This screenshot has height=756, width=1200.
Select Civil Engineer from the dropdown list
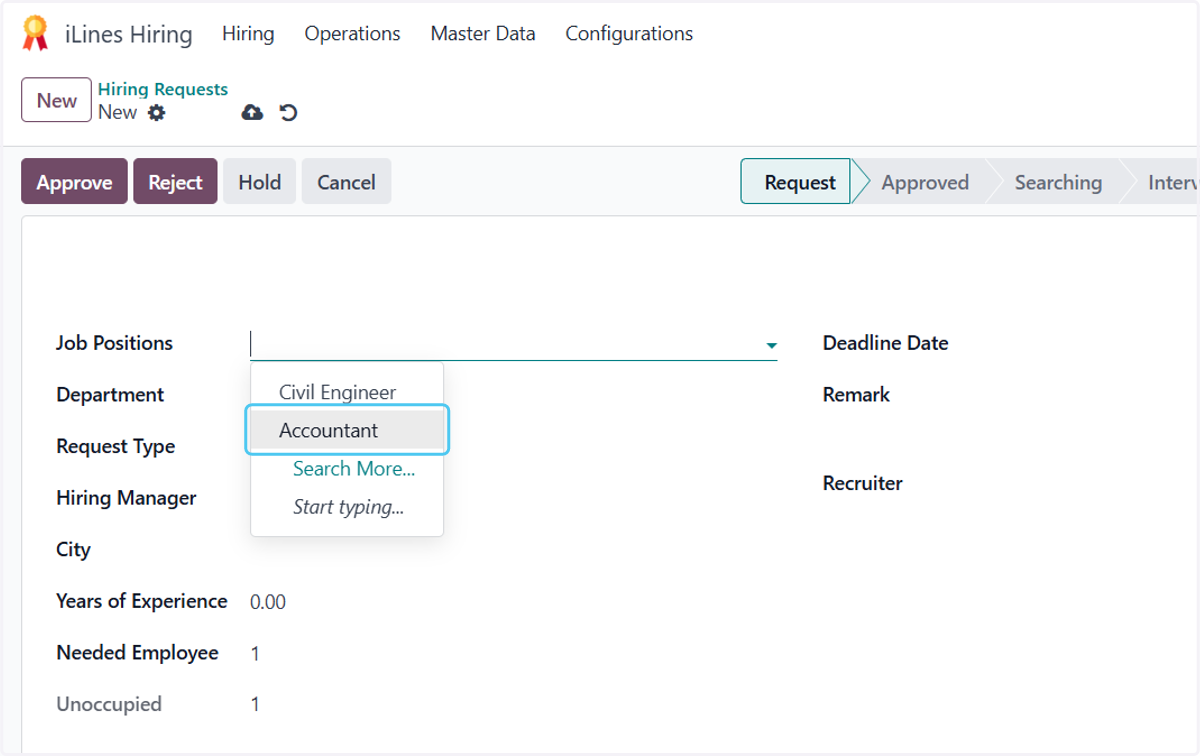(347, 392)
